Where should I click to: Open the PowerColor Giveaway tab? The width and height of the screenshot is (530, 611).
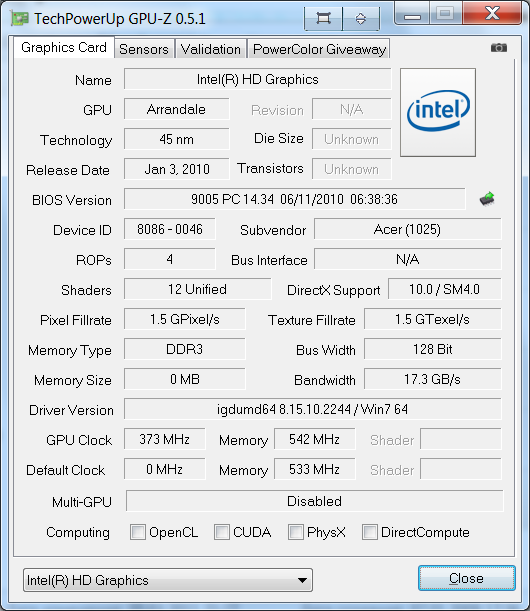319,49
